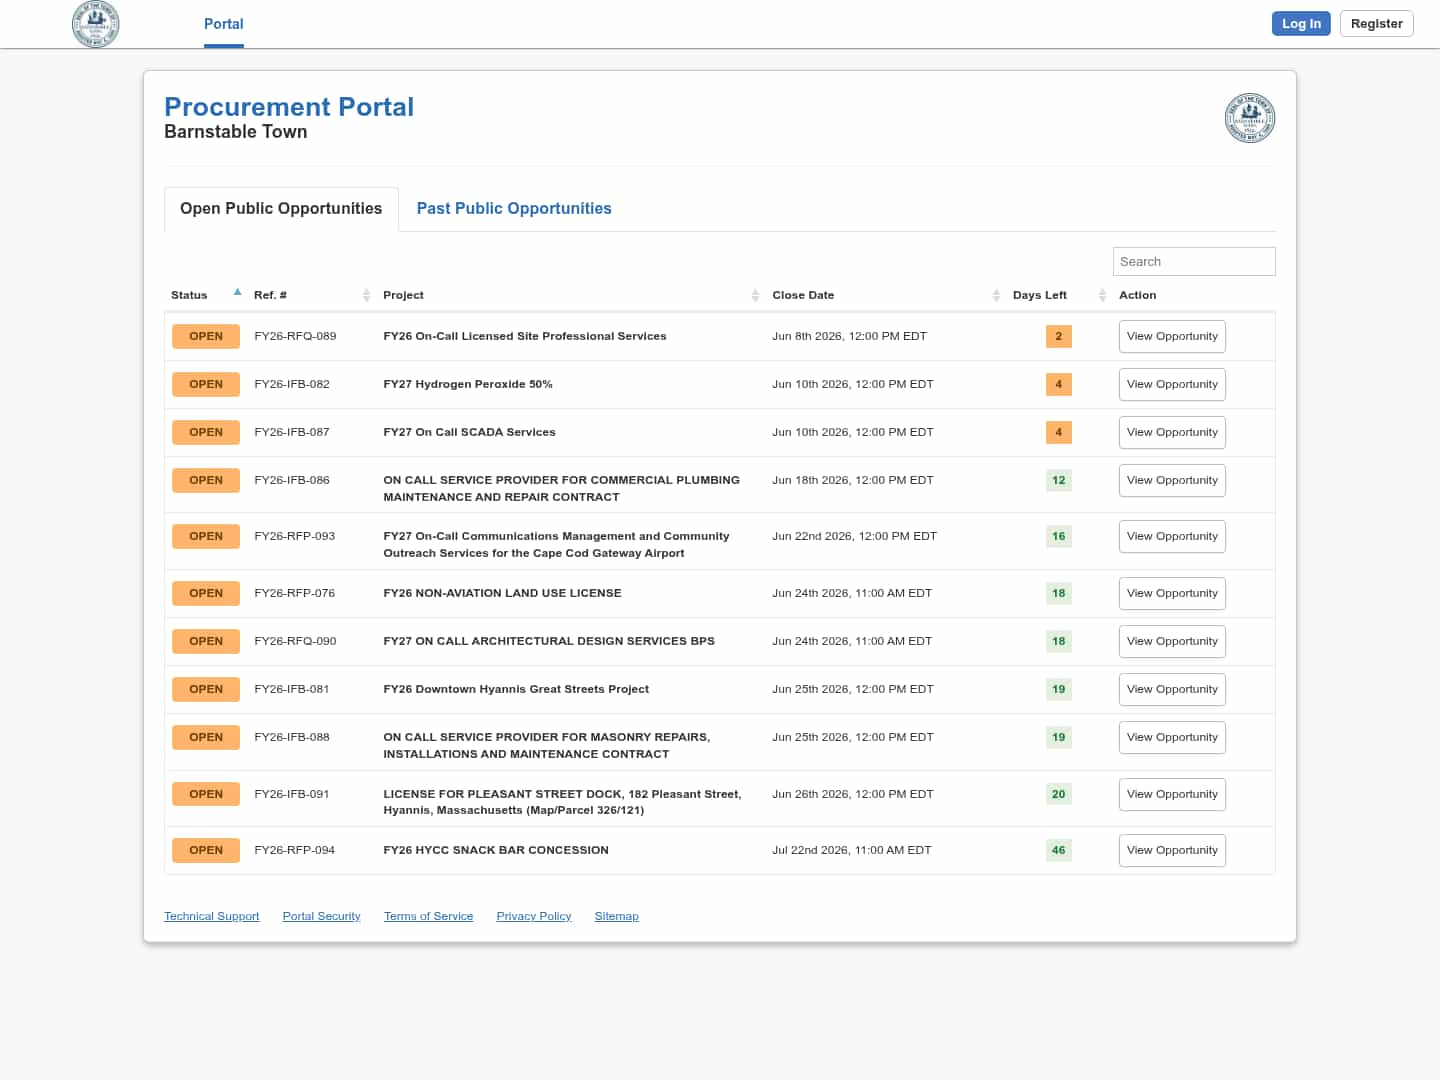Screen dimensions: 1440x1080
Task: View Opportunity for Pleasant Street Dock license
Action: coord(1172,794)
